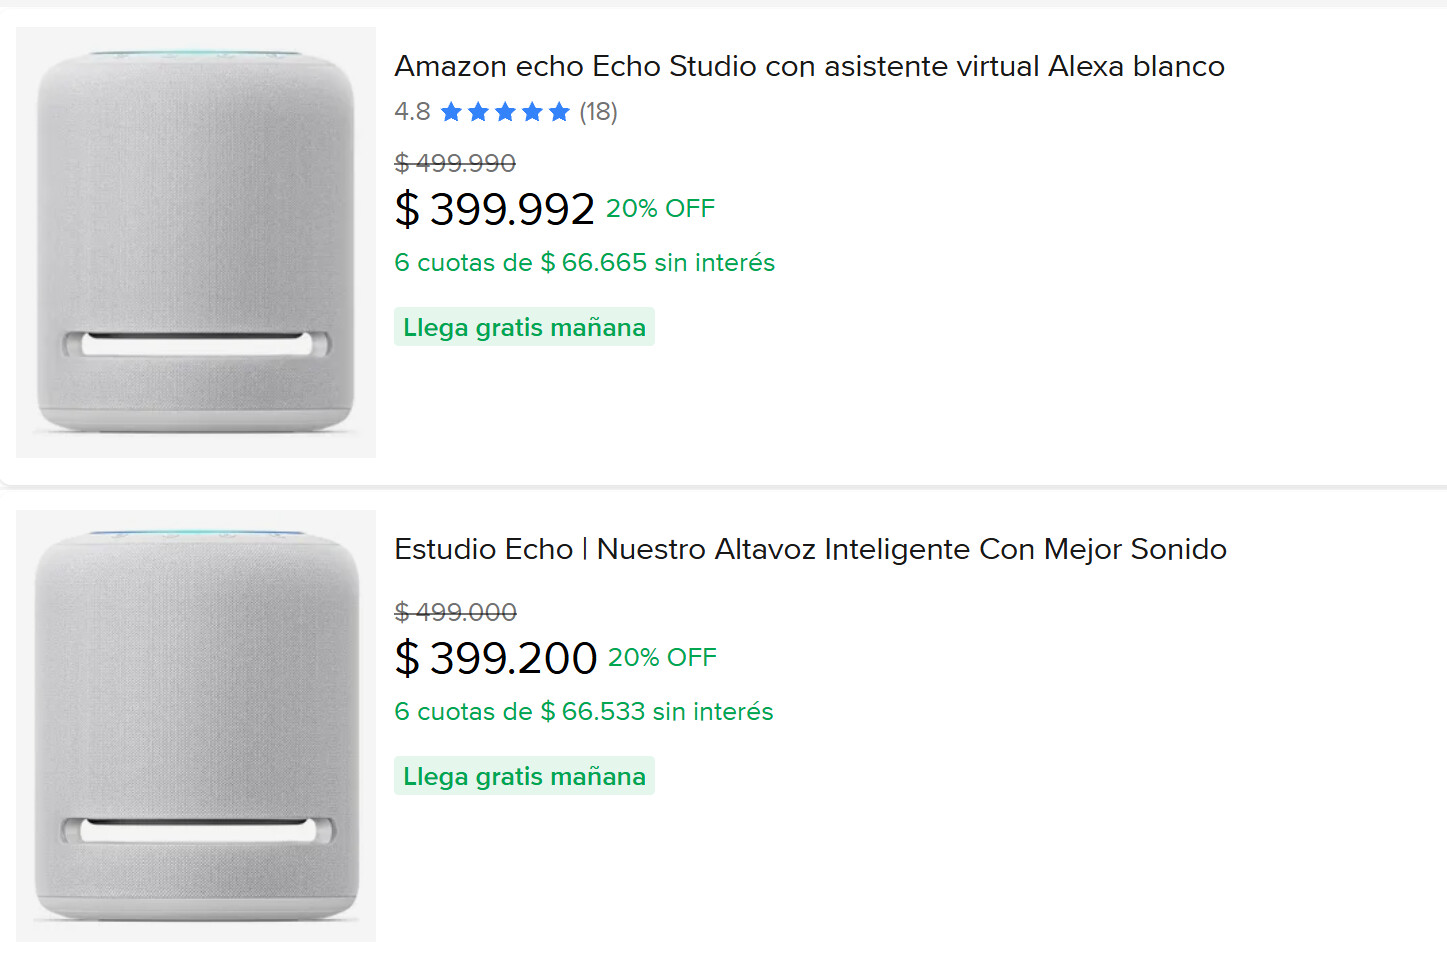The width and height of the screenshot is (1447, 960).
Task: Click the crossed-out $ 499.000 price
Action: tap(455, 612)
